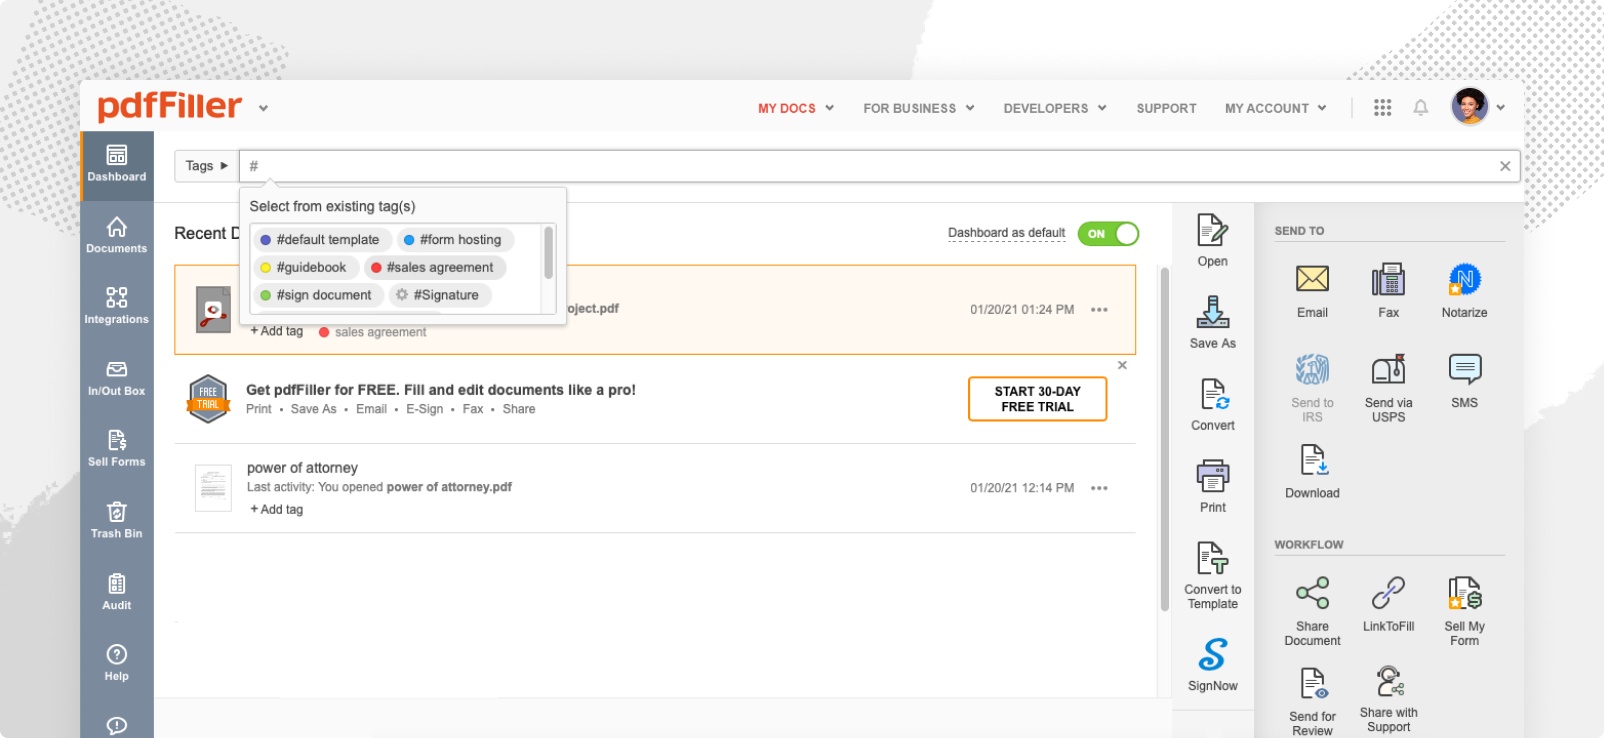Click the user profile avatar

[1470, 107]
